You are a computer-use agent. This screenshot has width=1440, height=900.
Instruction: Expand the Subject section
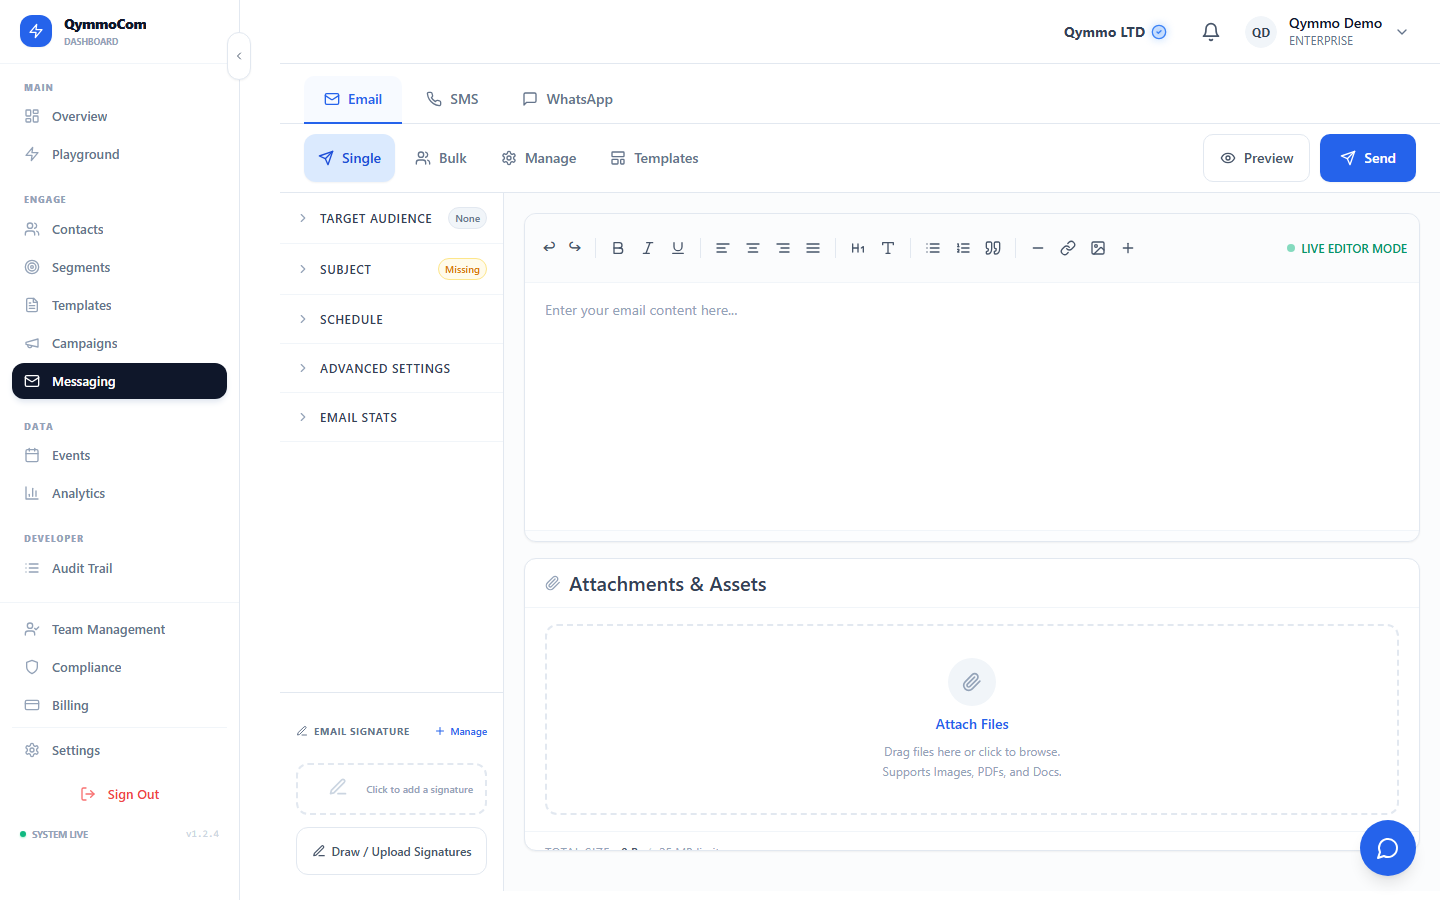coord(346,270)
